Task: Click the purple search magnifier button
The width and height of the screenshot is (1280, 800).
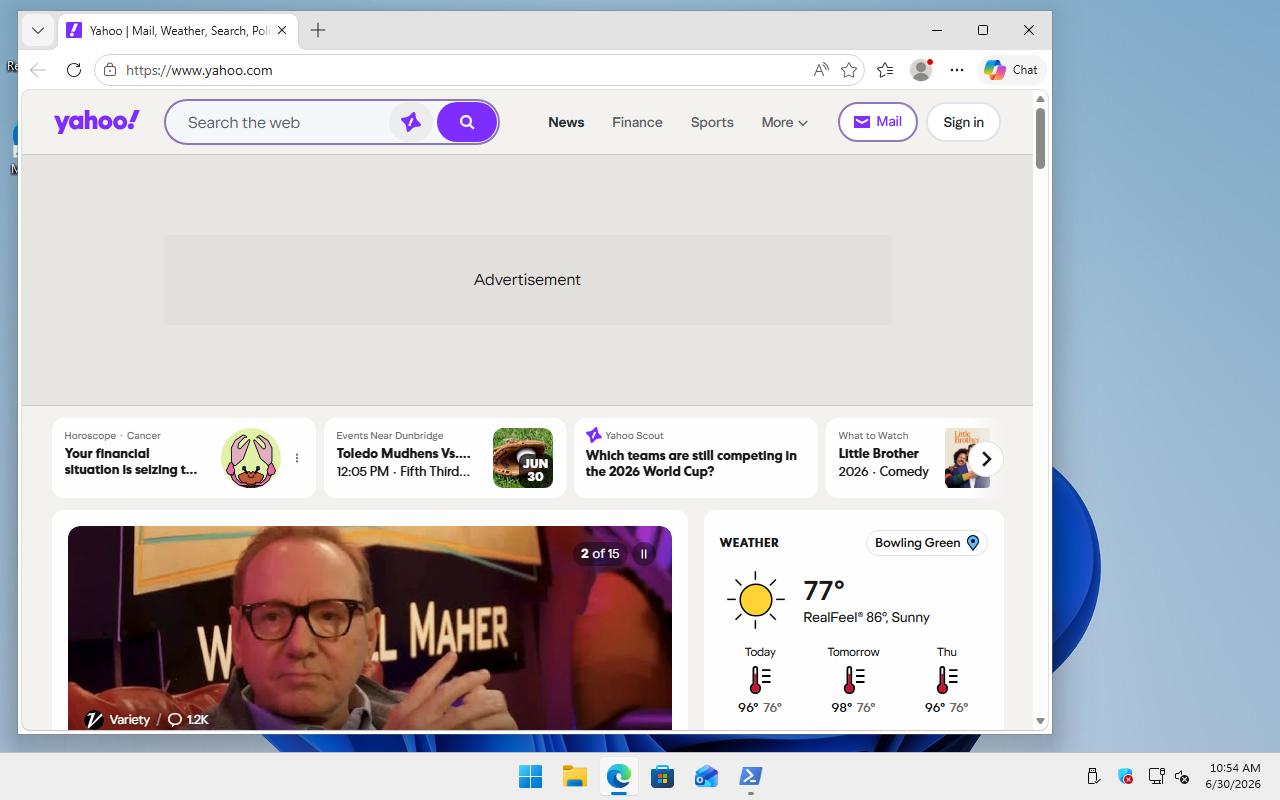Action: (x=466, y=122)
